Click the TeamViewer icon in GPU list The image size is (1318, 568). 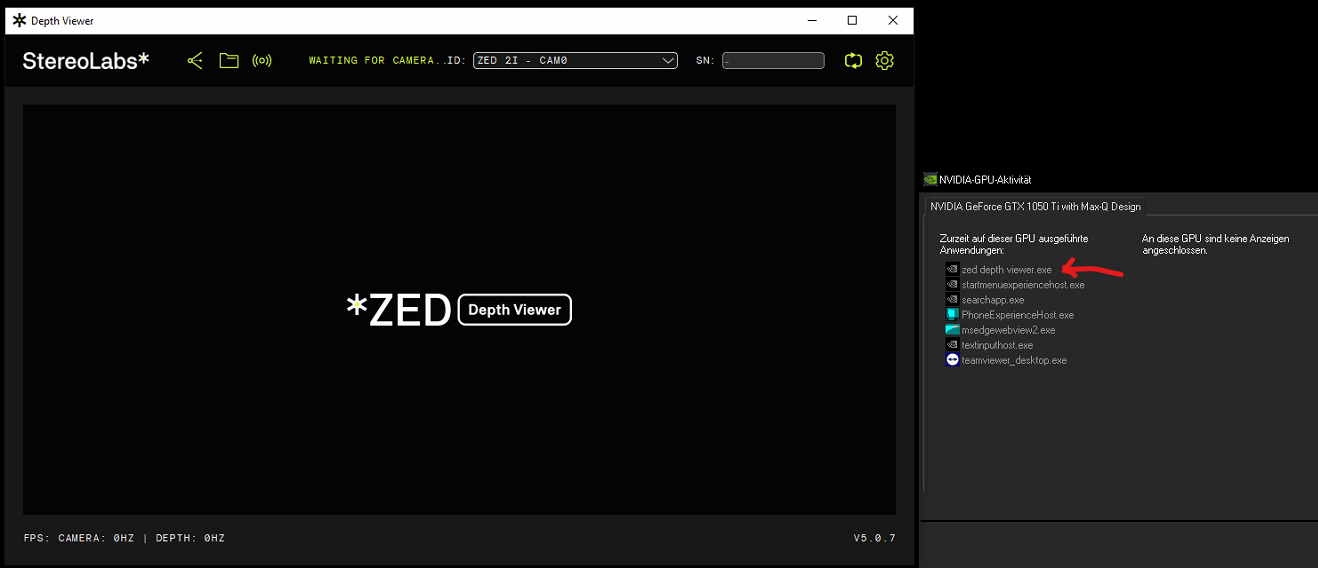pos(952,360)
